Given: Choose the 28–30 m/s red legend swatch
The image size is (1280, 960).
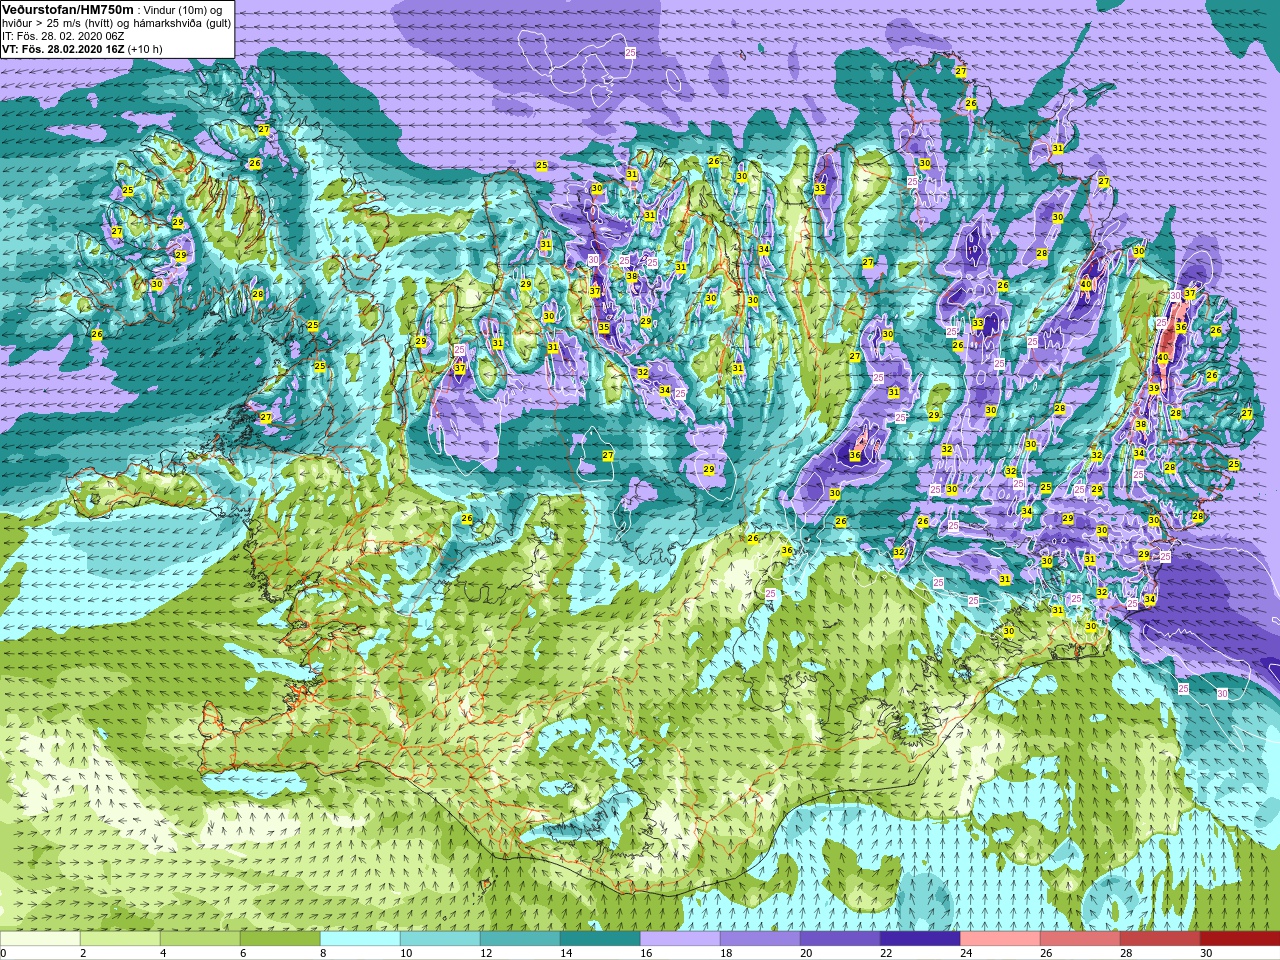Looking at the screenshot, I should [1160, 939].
